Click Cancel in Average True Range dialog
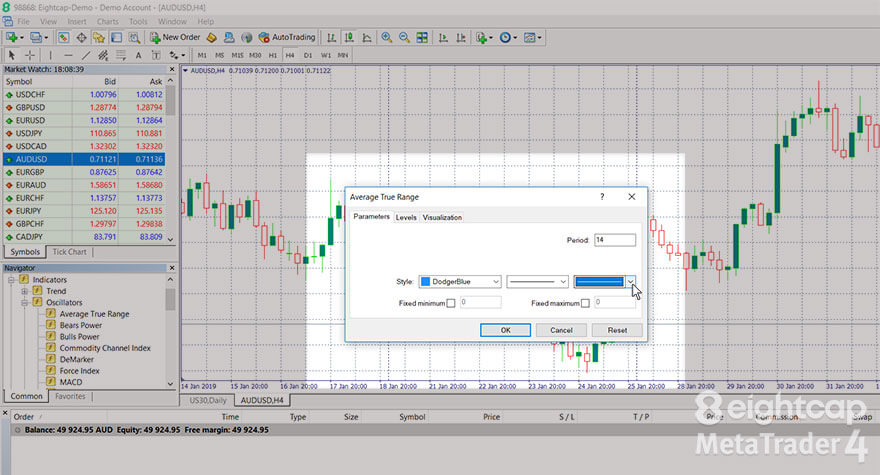 [561, 330]
